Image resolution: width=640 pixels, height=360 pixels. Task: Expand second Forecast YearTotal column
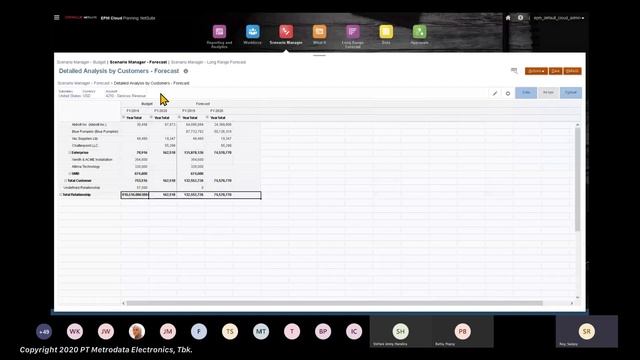point(207,118)
